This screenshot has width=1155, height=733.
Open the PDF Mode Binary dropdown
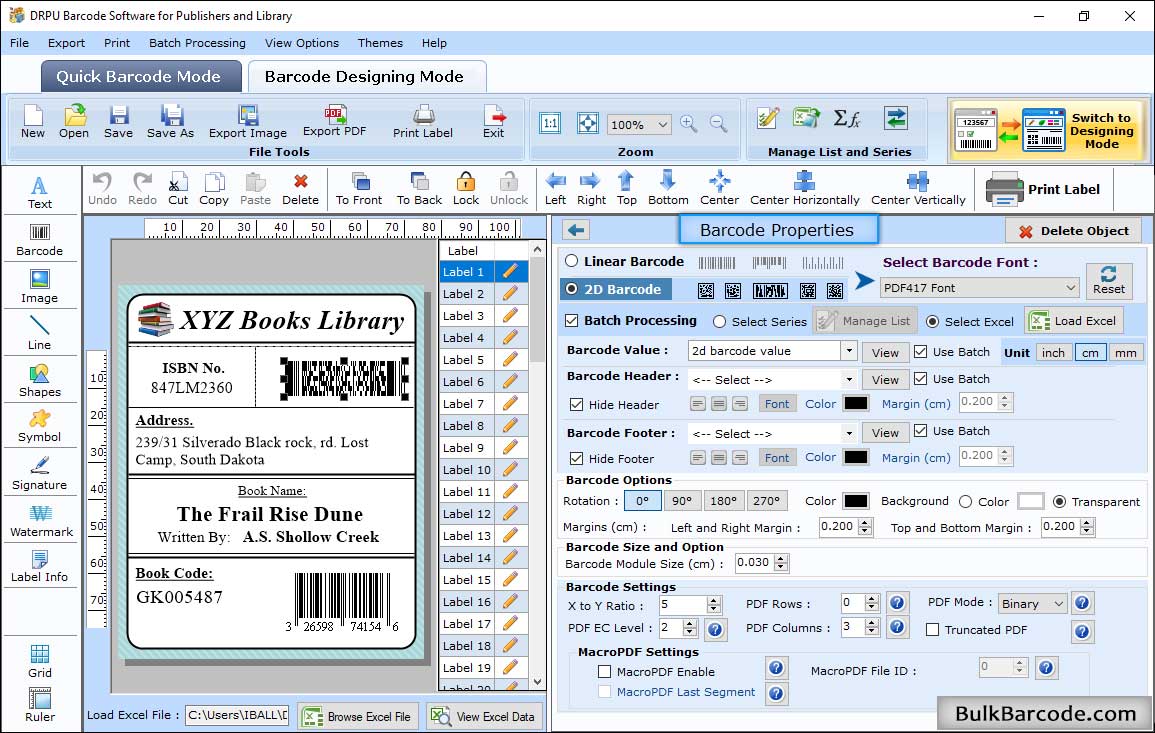[x=1032, y=603]
